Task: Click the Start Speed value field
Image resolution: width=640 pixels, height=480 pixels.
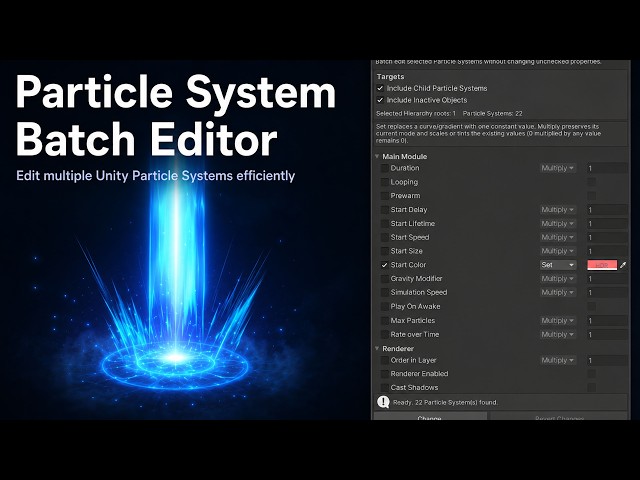Action: pos(607,238)
